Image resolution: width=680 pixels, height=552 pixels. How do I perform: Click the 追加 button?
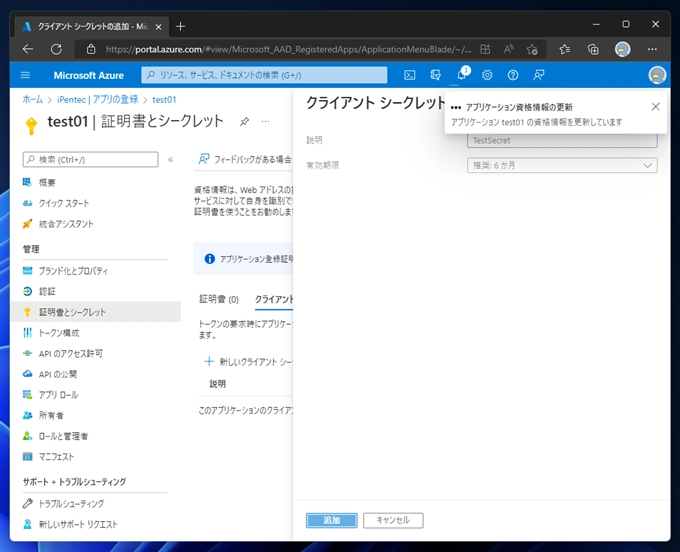(331, 520)
